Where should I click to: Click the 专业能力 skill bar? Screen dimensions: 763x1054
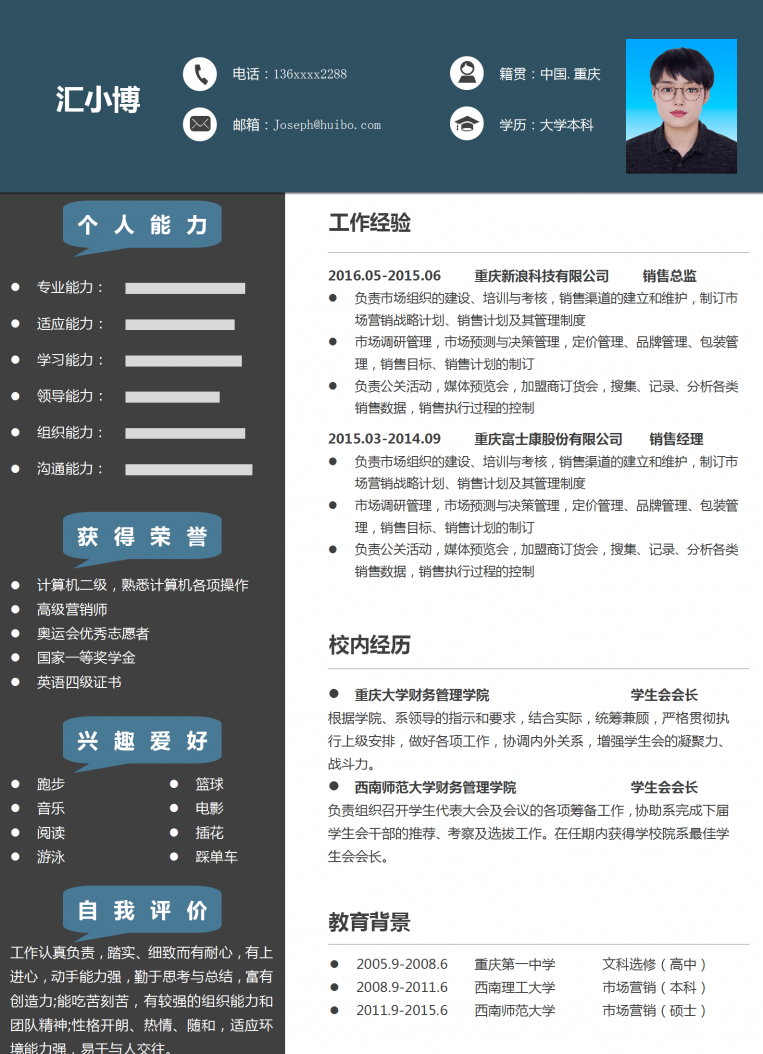[185, 288]
